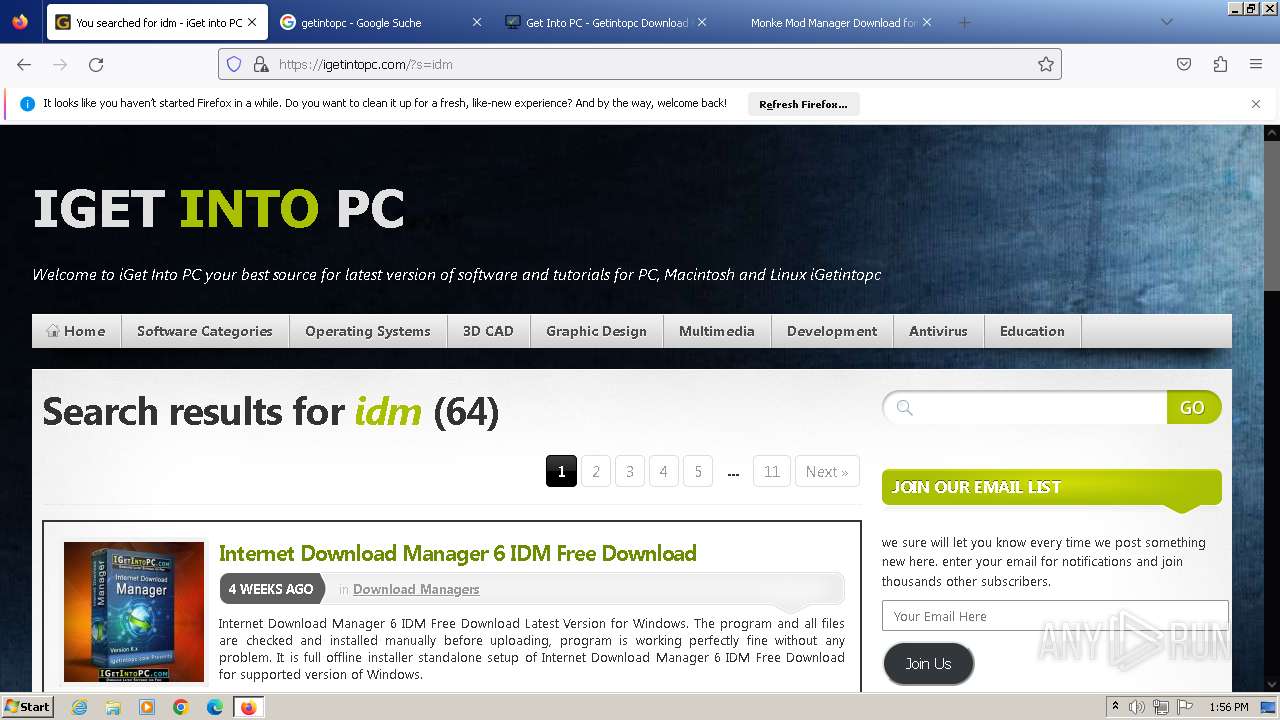
Task: Close the Google Suche tab
Action: [477, 22]
